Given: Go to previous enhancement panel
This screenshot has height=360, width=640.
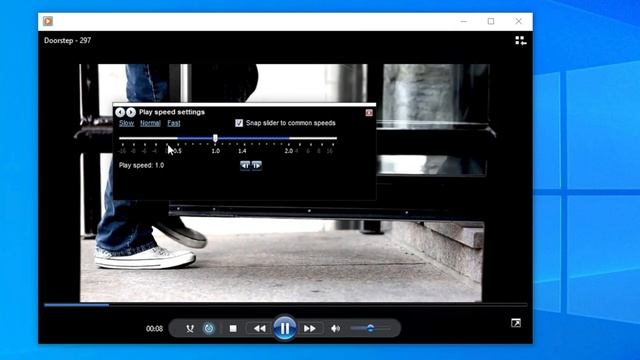Looking at the screenshot, I should [x=120, y=112].
